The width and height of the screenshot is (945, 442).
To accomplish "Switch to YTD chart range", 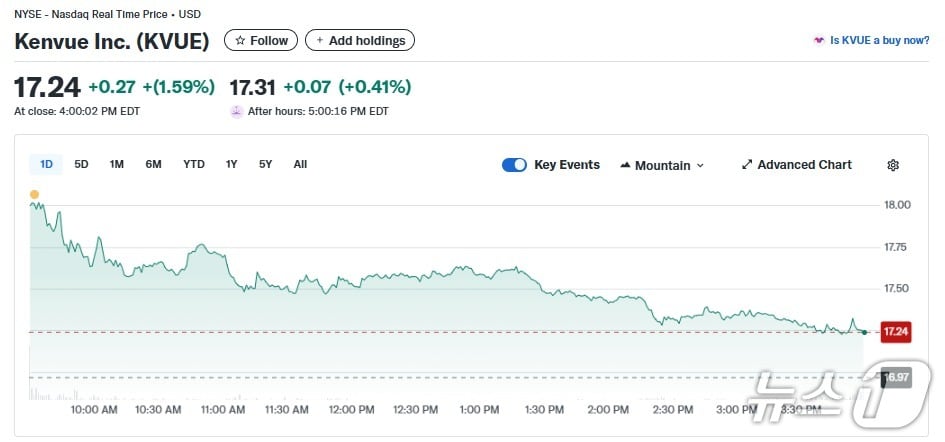I will pos(194,164).
